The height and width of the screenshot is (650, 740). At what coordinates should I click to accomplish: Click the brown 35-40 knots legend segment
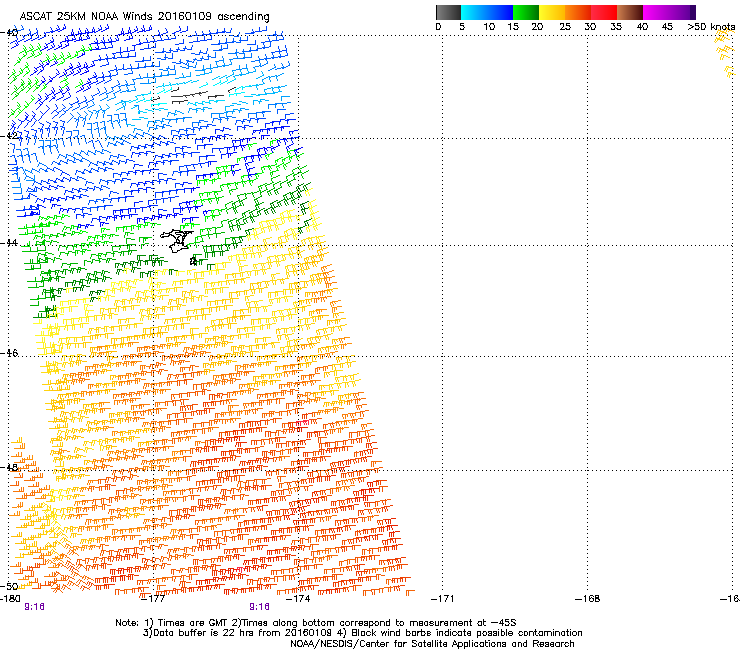point(630,12)
